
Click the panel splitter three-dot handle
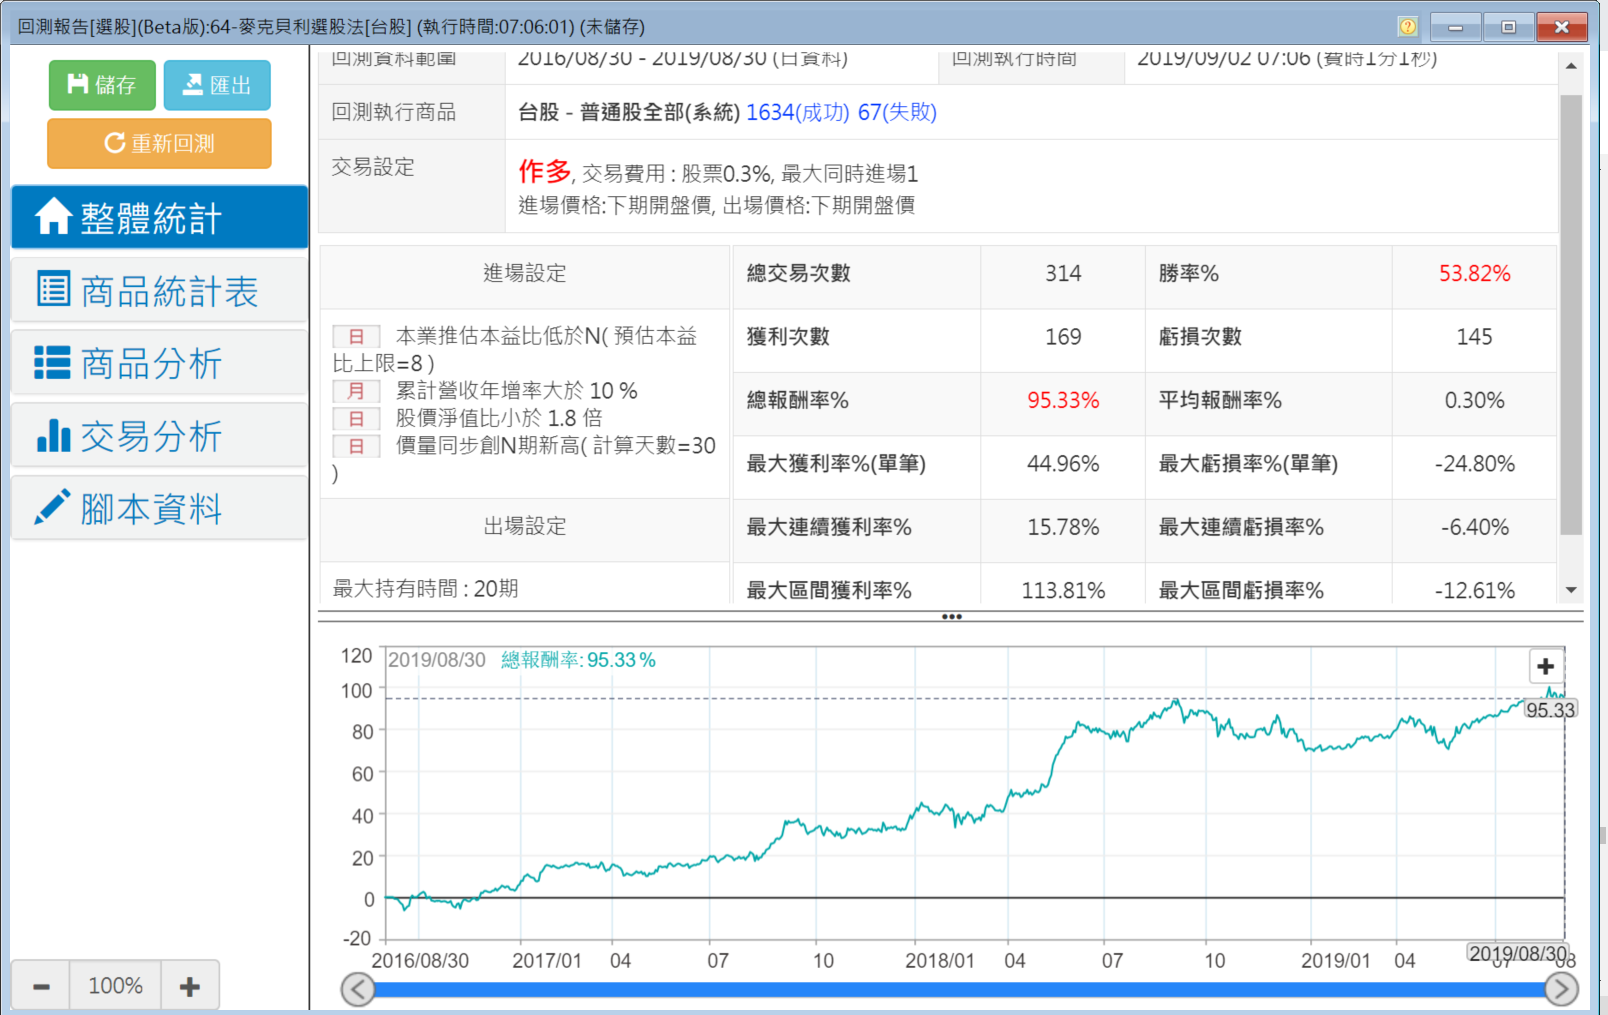coord(951,617)
